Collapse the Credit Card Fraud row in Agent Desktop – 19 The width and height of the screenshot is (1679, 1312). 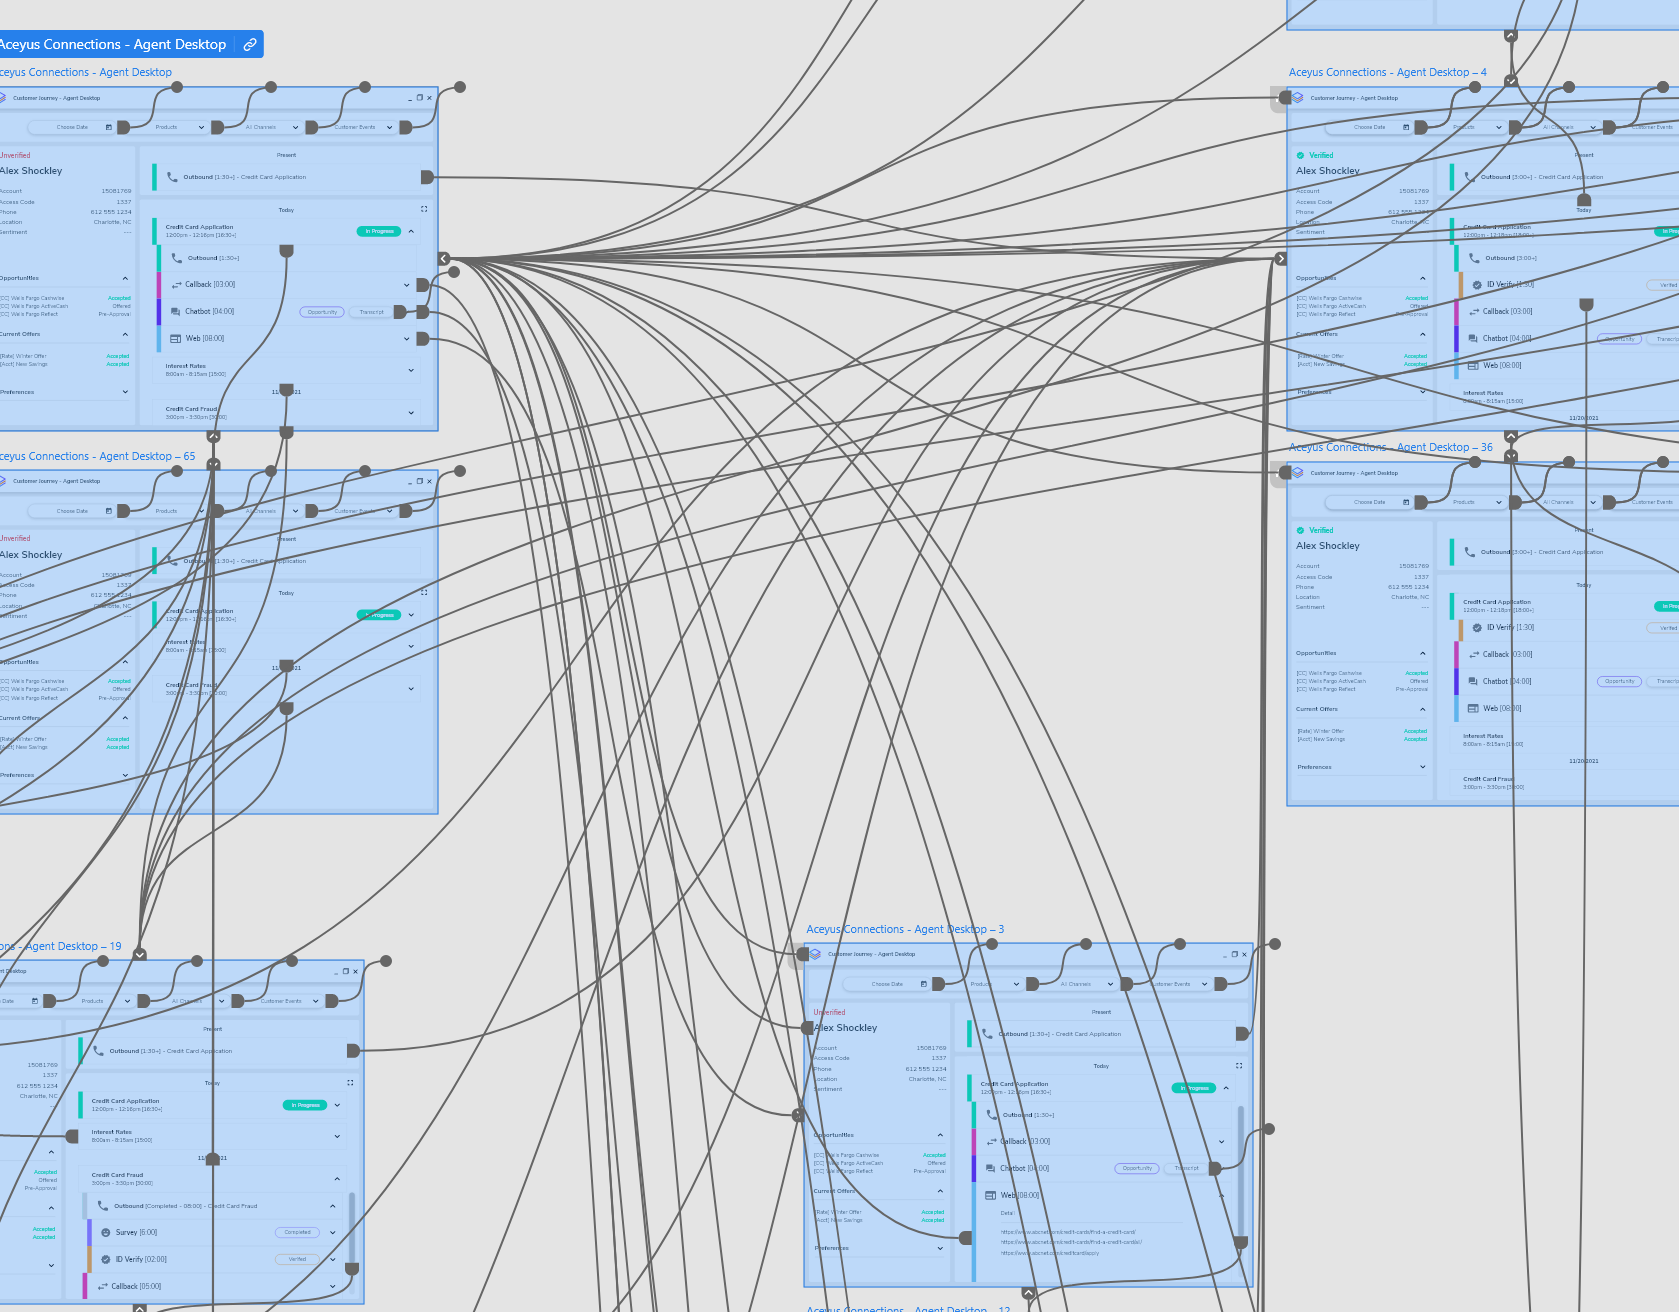pyautogui.click(x=337, y=1179)
